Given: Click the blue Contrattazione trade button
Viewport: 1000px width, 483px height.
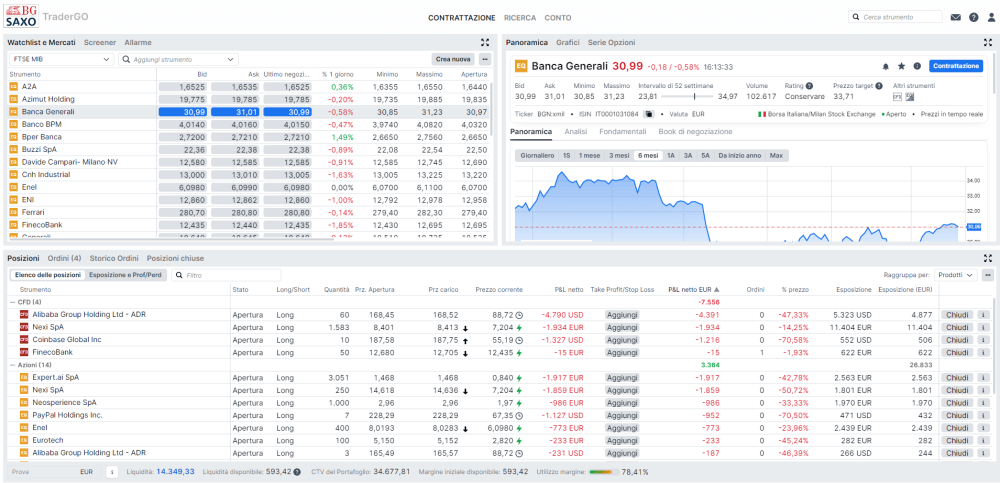Looking at the screenshot, I should click(956, 66).
